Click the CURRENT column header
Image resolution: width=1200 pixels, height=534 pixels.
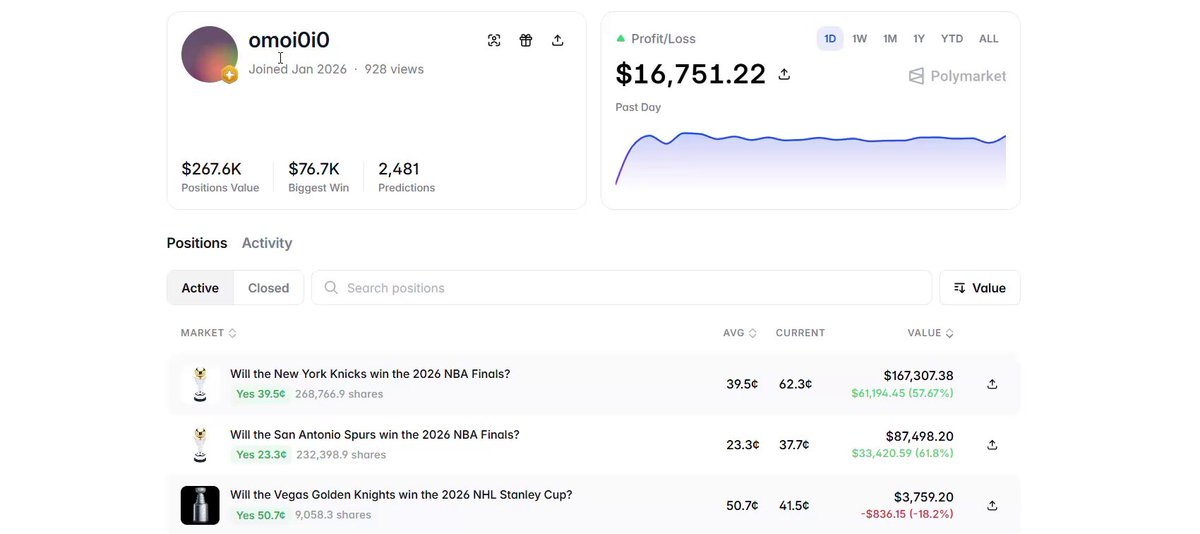tap(800, 333)
